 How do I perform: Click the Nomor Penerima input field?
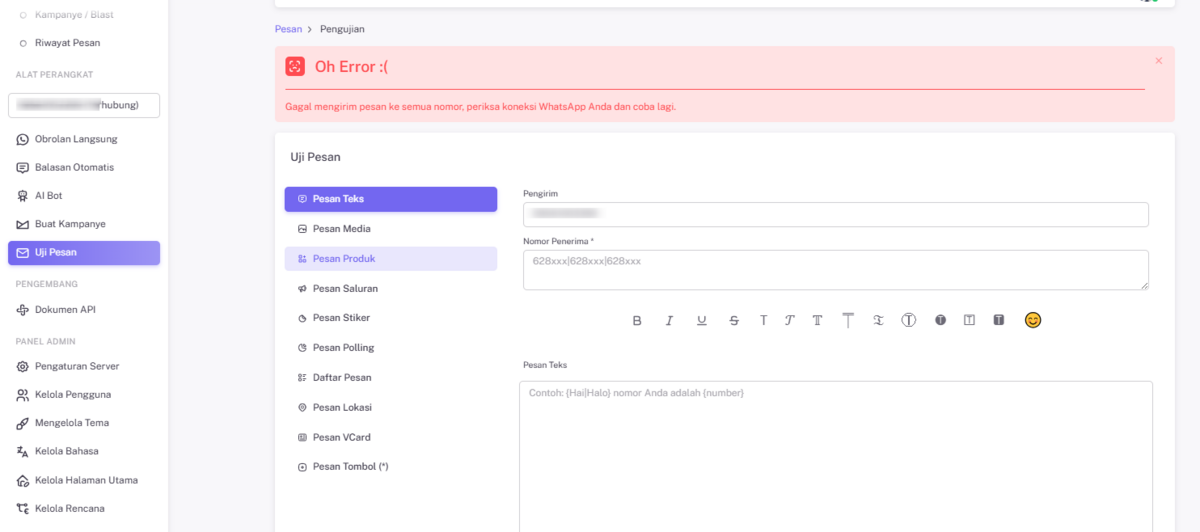(x=835, y=270)
